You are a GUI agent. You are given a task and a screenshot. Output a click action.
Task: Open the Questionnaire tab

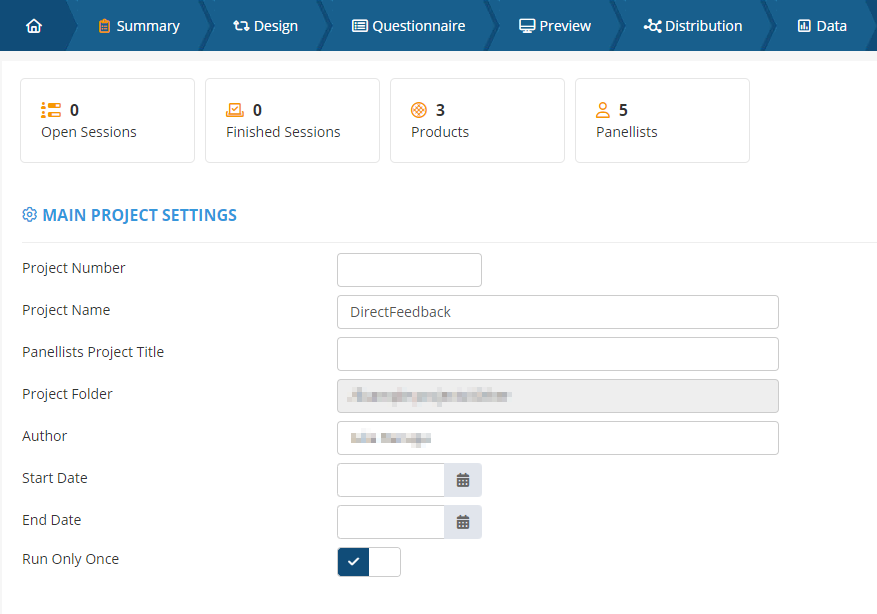[408, 26]
